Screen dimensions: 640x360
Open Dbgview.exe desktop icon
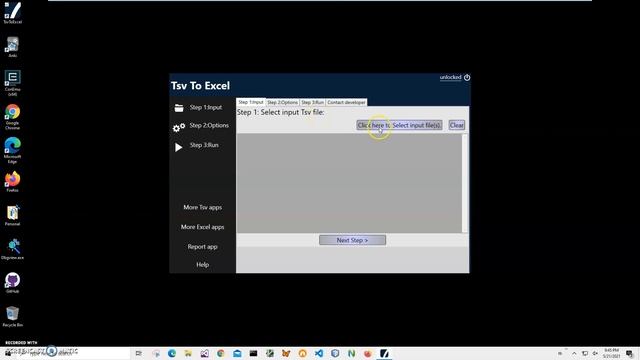(13, 249)
